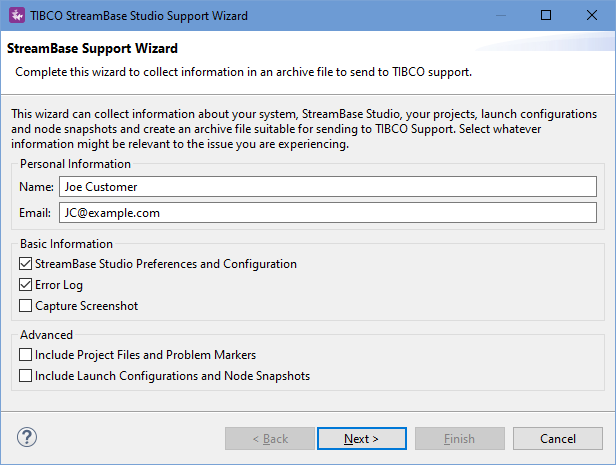The width and height of the screenshot is (616, 465).
Task: Click the Cancel button
Action: 557,438
